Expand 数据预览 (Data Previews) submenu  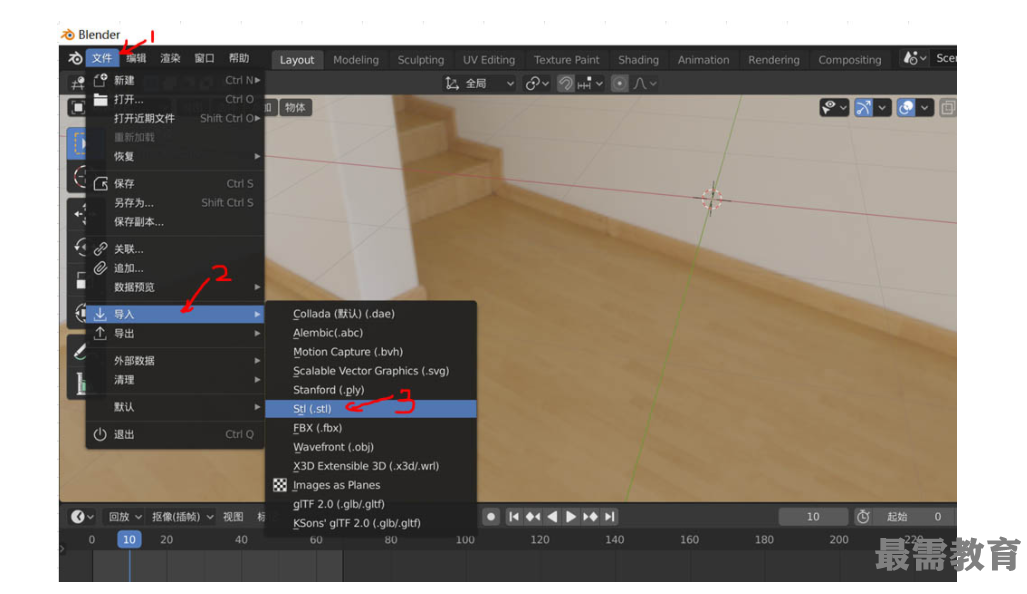176,288
